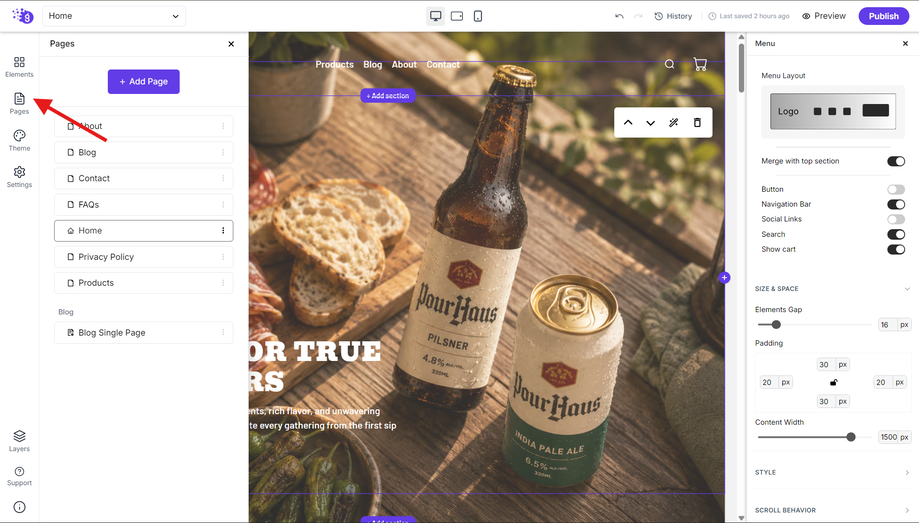Click the search icon in site header
The height and width of the screenshot is (523, 919).
coord(669,64)
